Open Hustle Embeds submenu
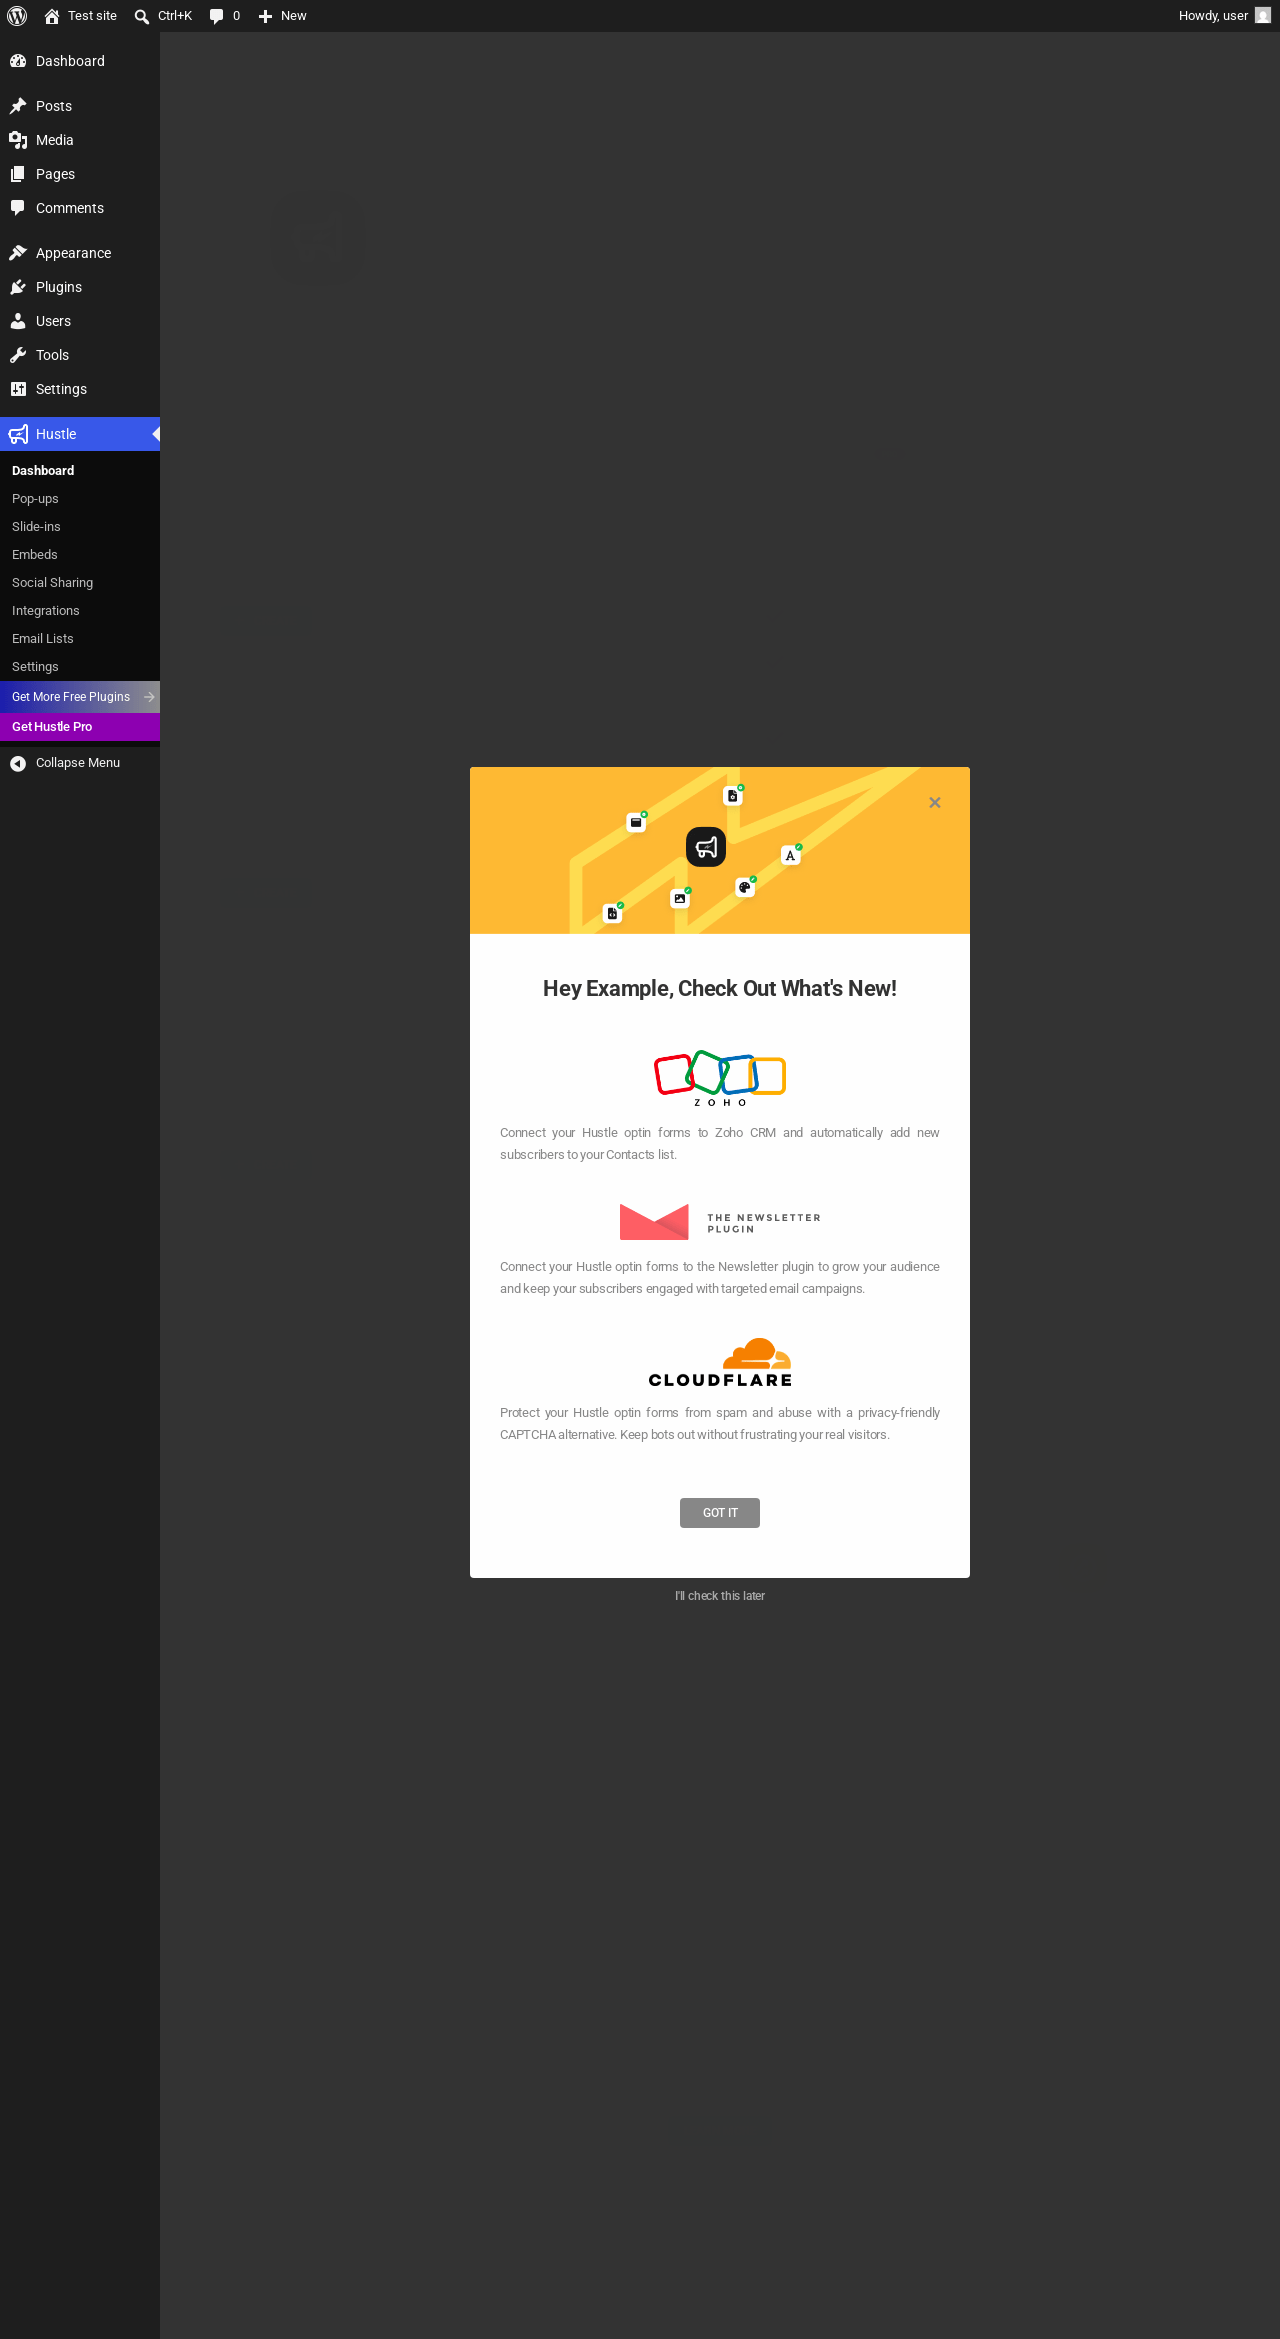The image size is (1280, 2339). pyautogui.click(x=80, y=555)
